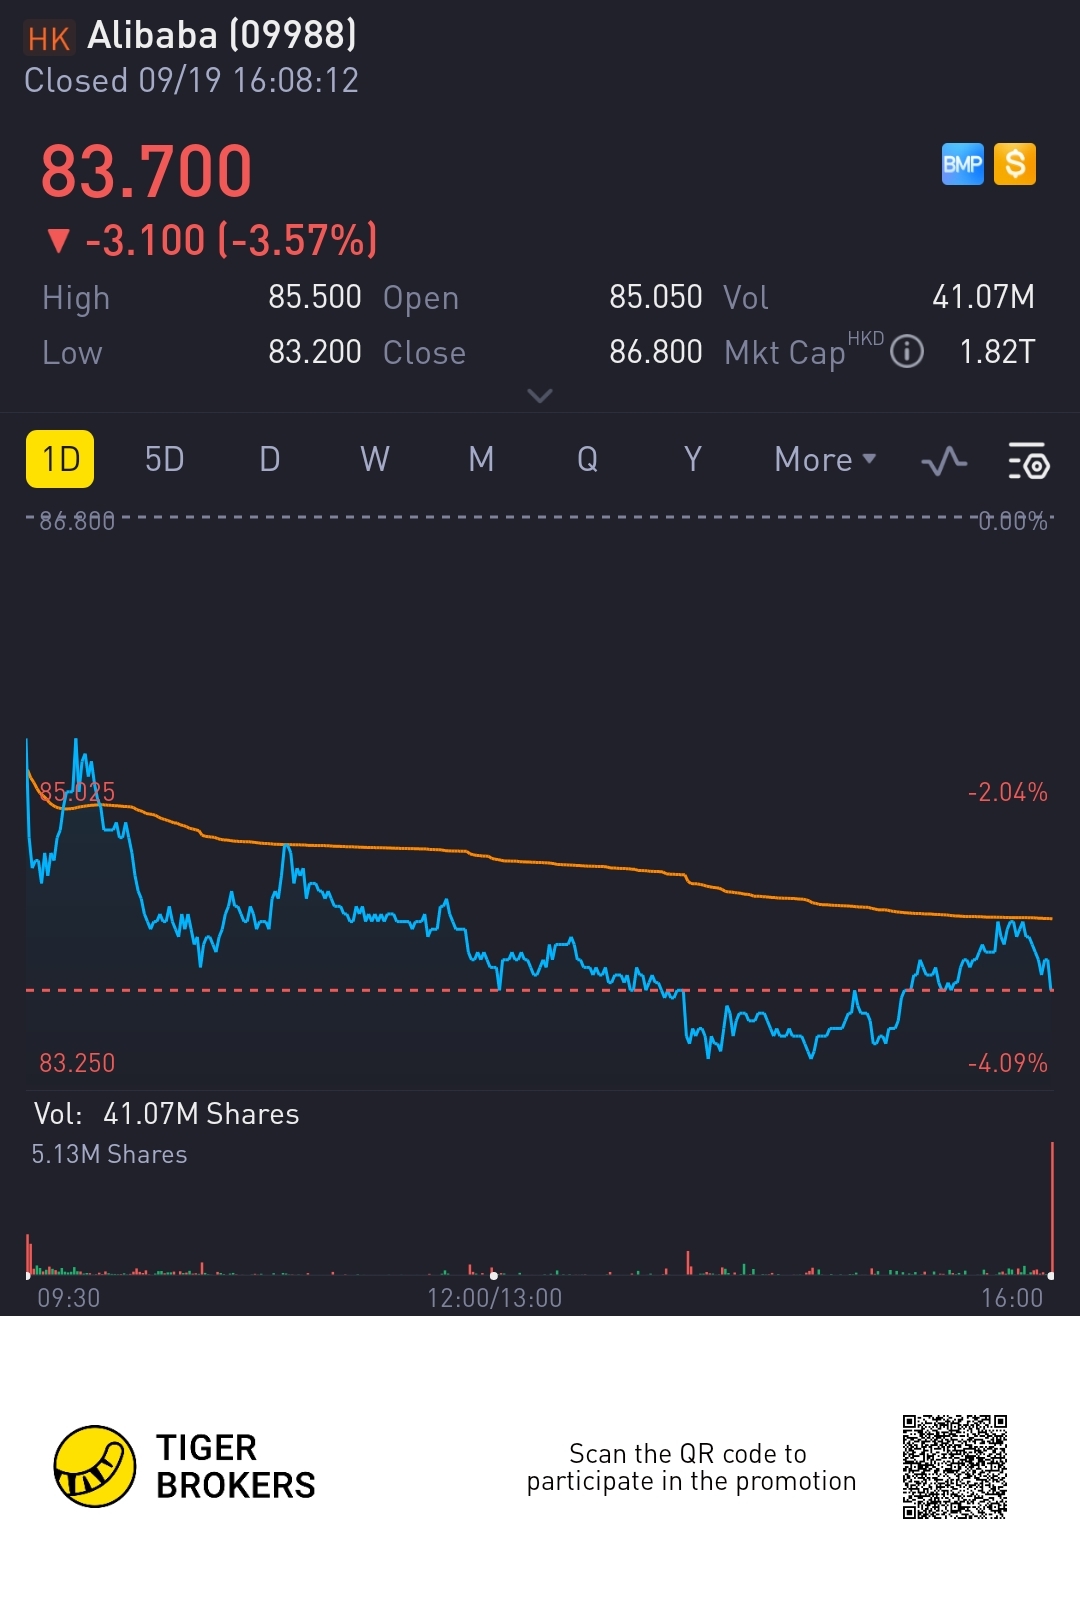The image size is (1080, 1618).
Task: Select weekly W chart tab
Action: coord(375,459)
